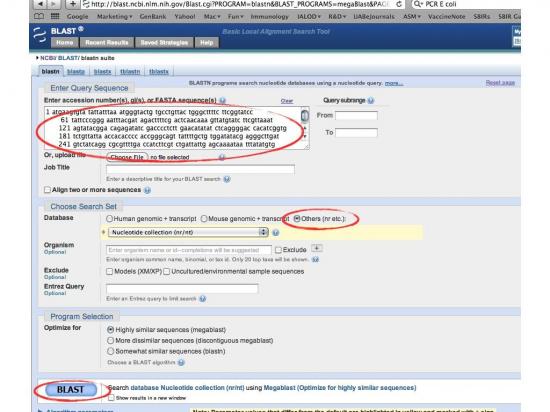Click the Query subrange To field
The height and width of the screenshot is (412, 550).
(356, 133)
